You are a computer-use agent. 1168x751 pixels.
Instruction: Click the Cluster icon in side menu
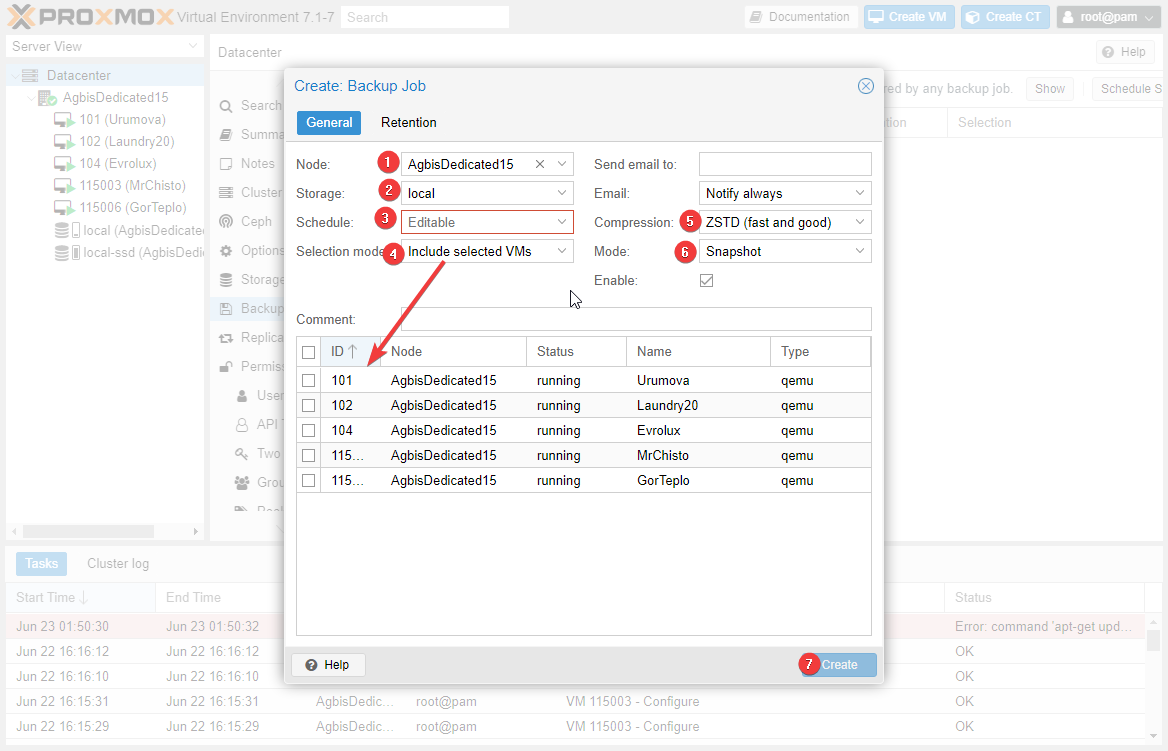226,193
